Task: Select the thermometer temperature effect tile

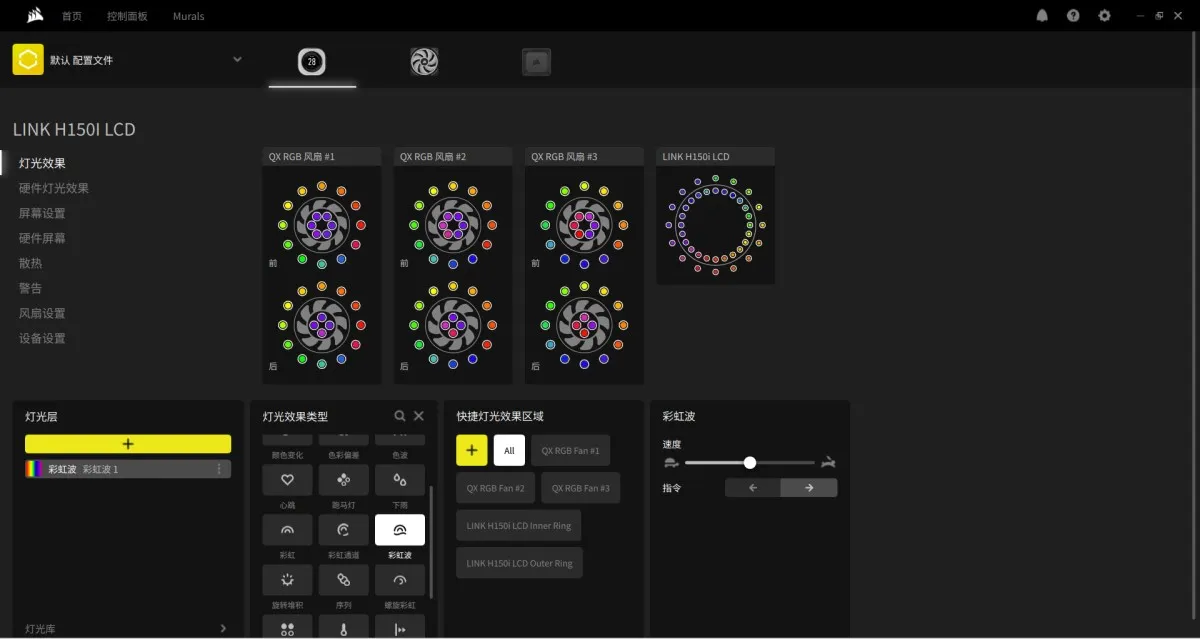Action: (343, 627)
